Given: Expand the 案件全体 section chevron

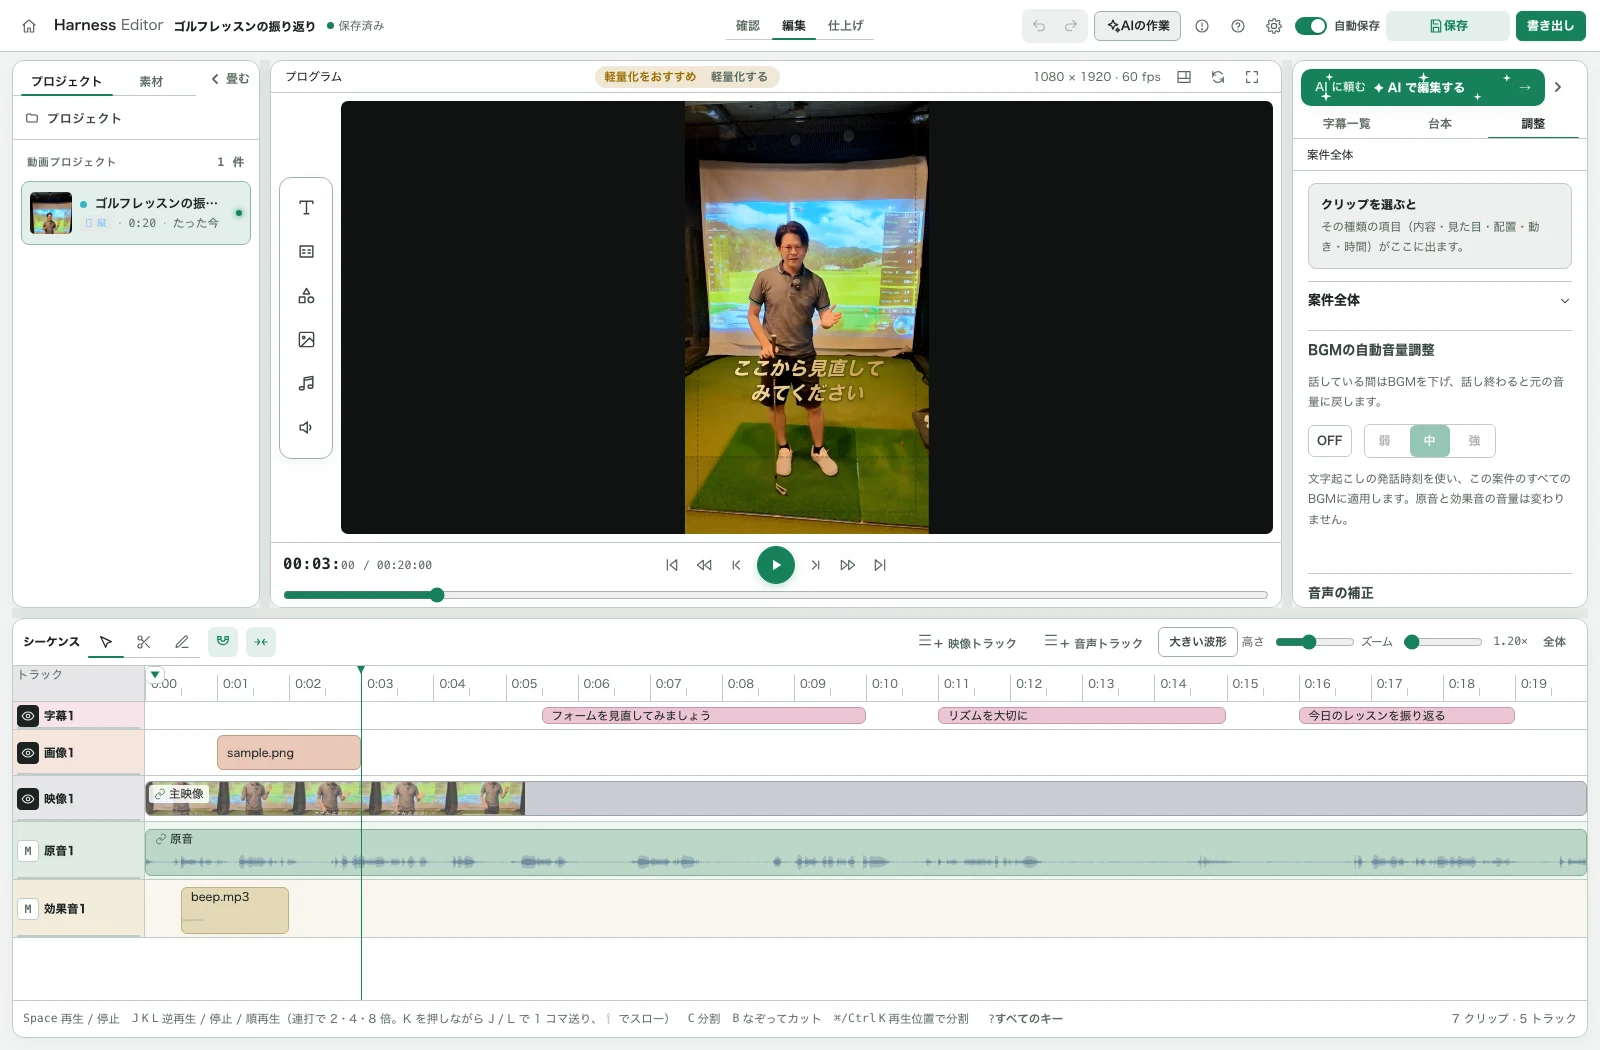Looking at the screenshot, I should 1565,301.
